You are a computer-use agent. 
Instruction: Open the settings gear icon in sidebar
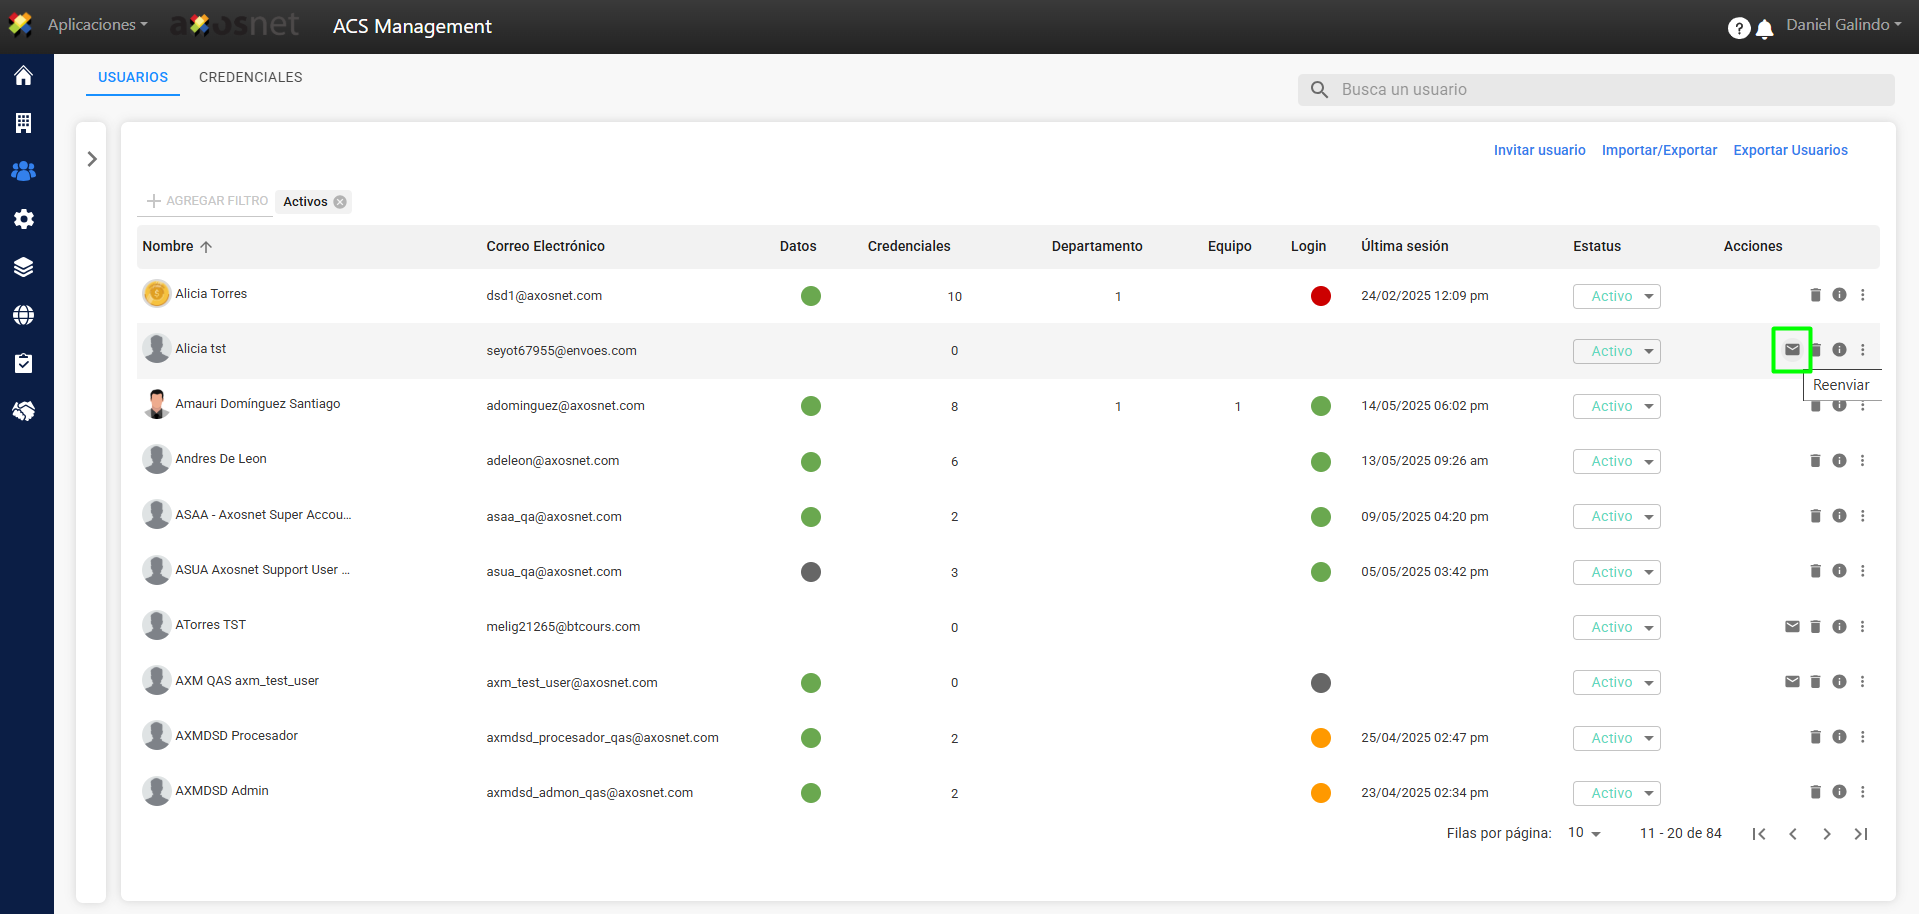(24, 219)
